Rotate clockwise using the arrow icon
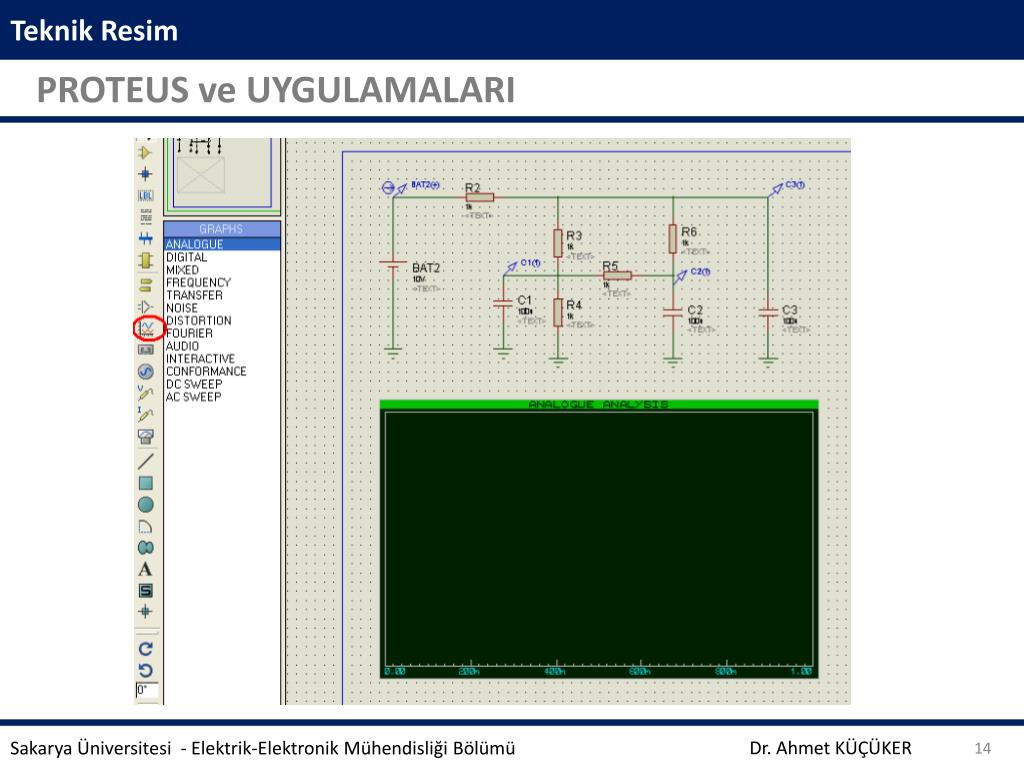This screenshot has width=1024, height=768. click(x=145, y=648)
